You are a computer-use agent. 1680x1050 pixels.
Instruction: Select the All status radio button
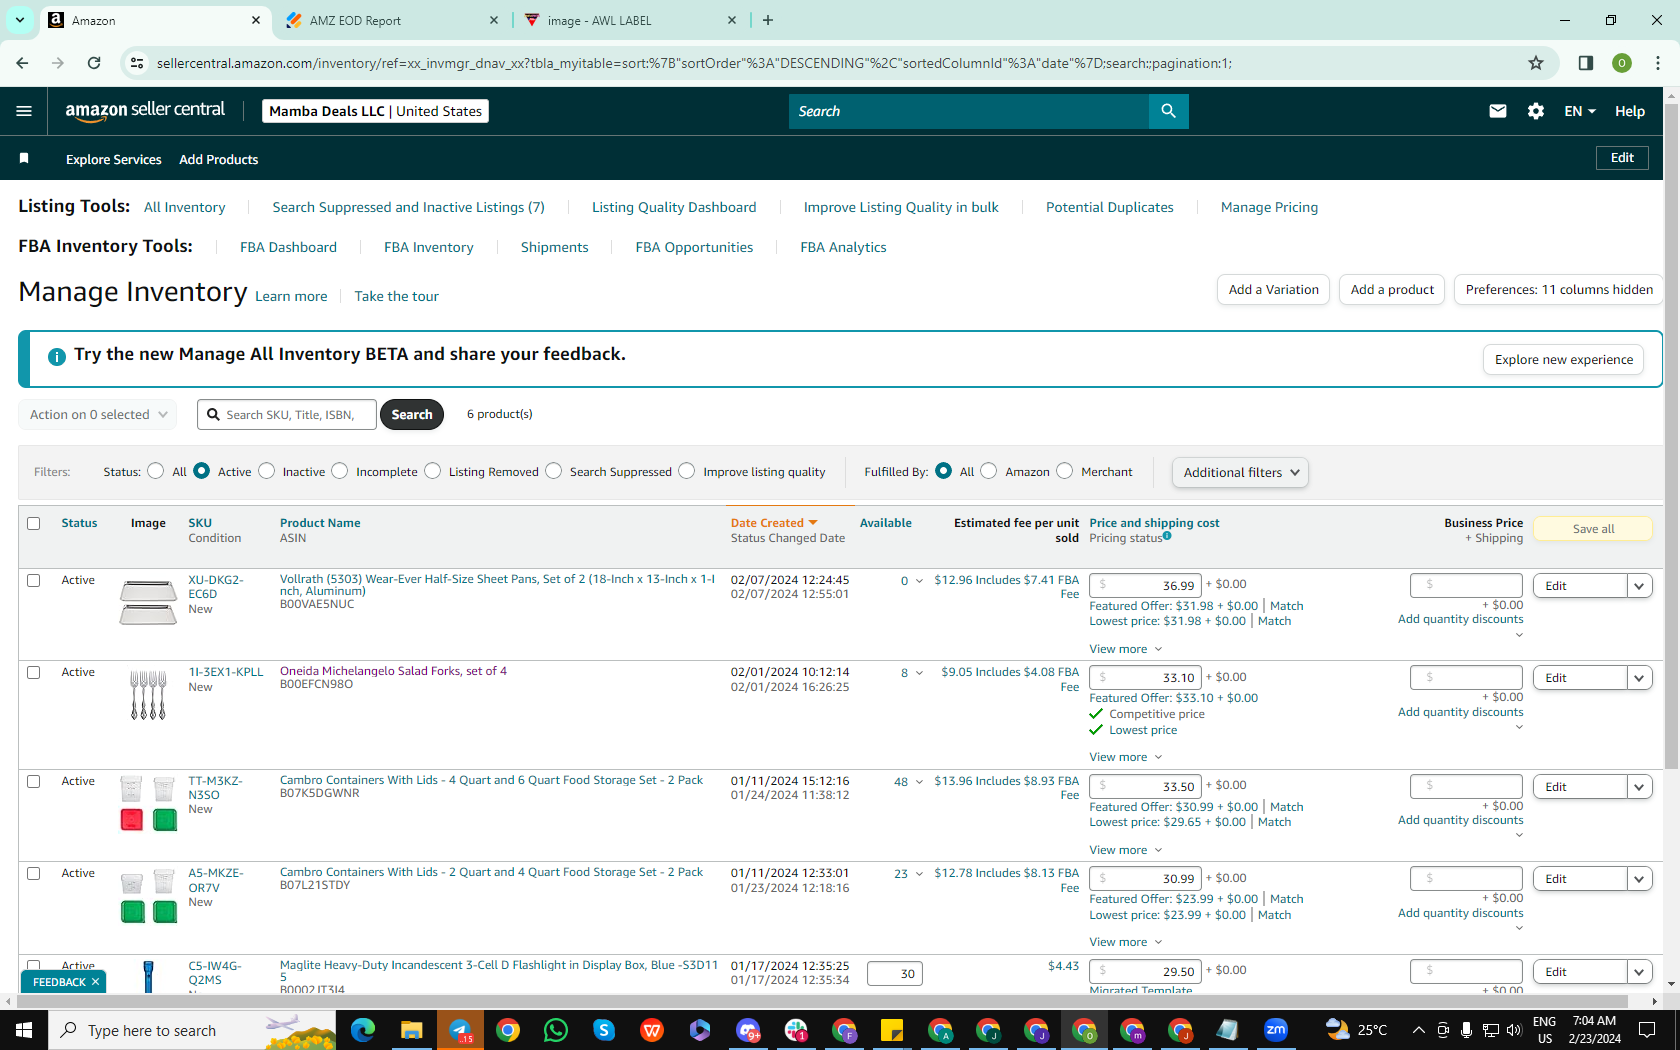coord(155,471)
